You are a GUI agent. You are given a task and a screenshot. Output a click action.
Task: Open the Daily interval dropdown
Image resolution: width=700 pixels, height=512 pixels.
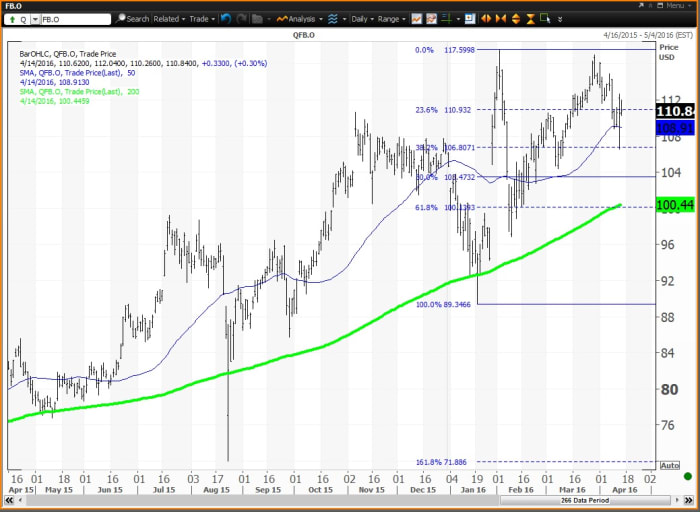[x=362, y=19]
